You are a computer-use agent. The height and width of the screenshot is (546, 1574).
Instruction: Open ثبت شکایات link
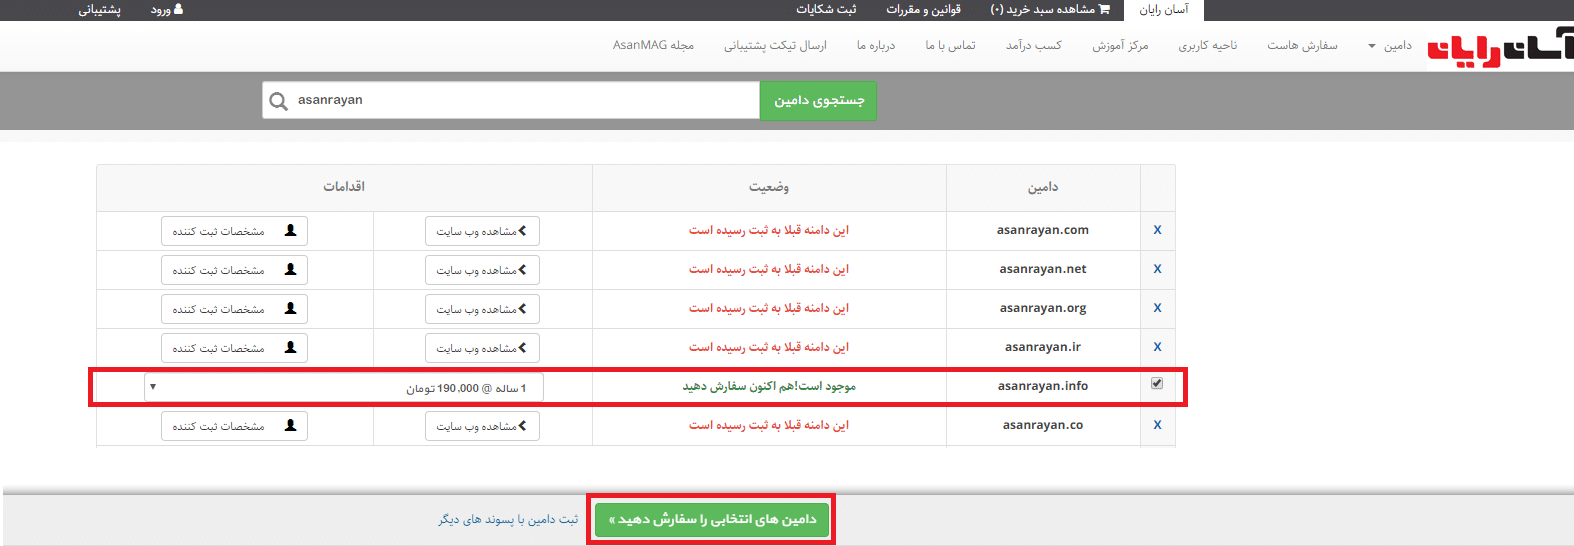tap(826, 10)
